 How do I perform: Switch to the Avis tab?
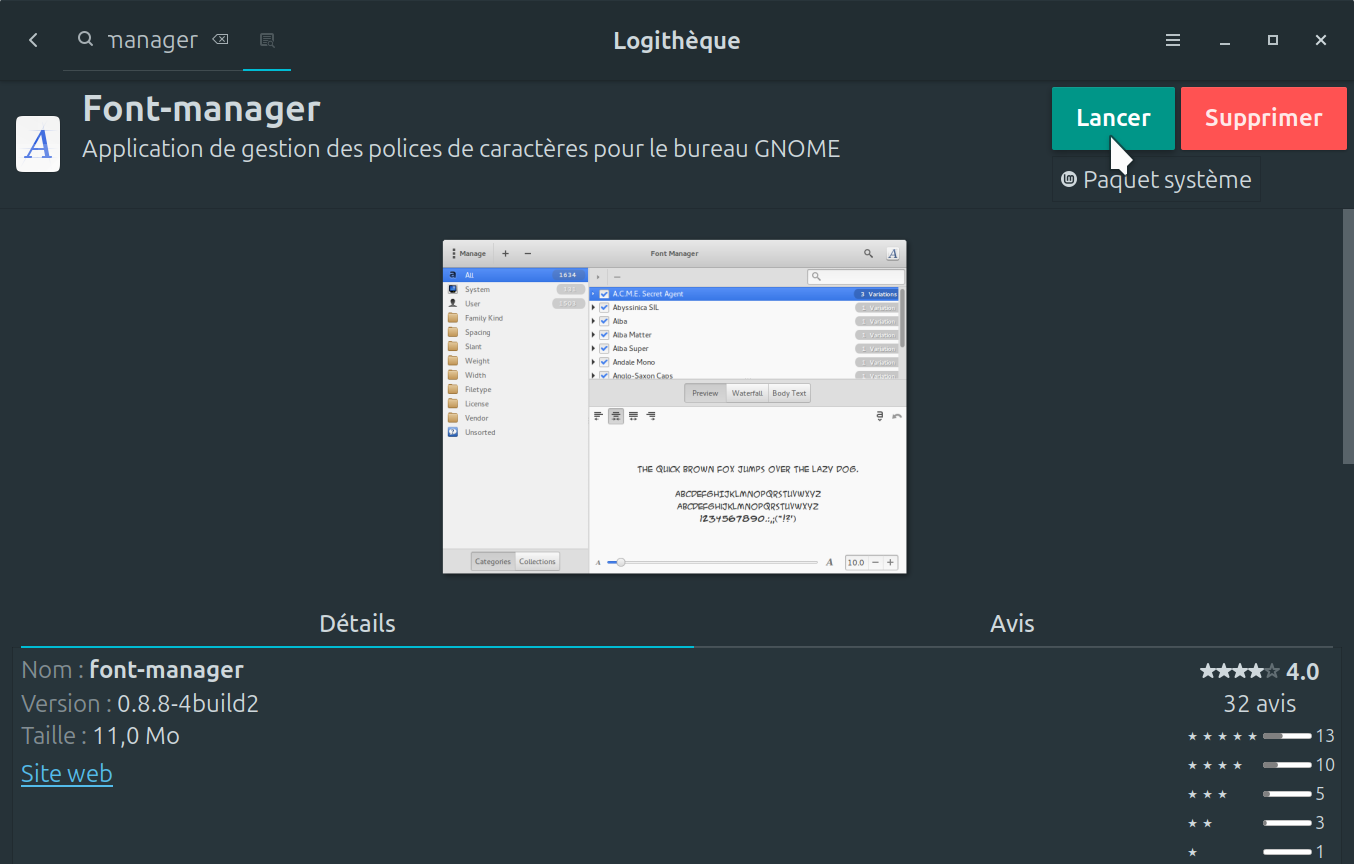[x=1012, y=624]
